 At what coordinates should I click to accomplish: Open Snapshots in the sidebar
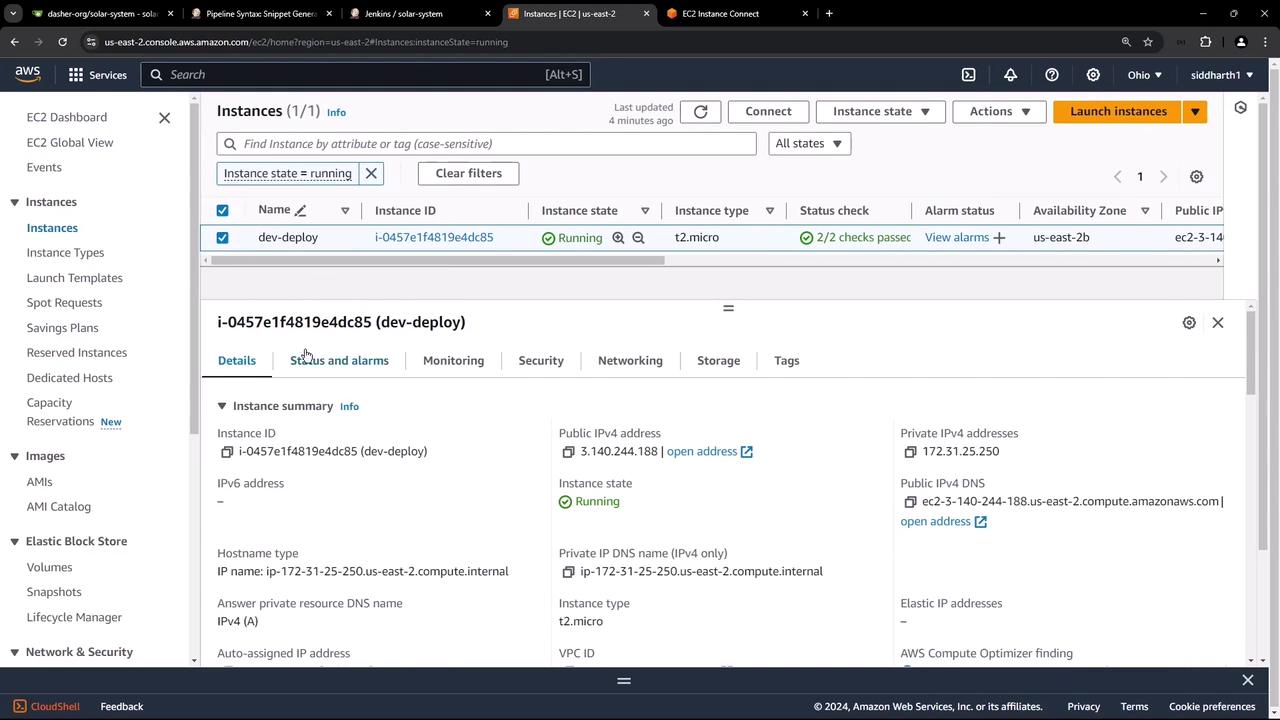click(54, 592)
